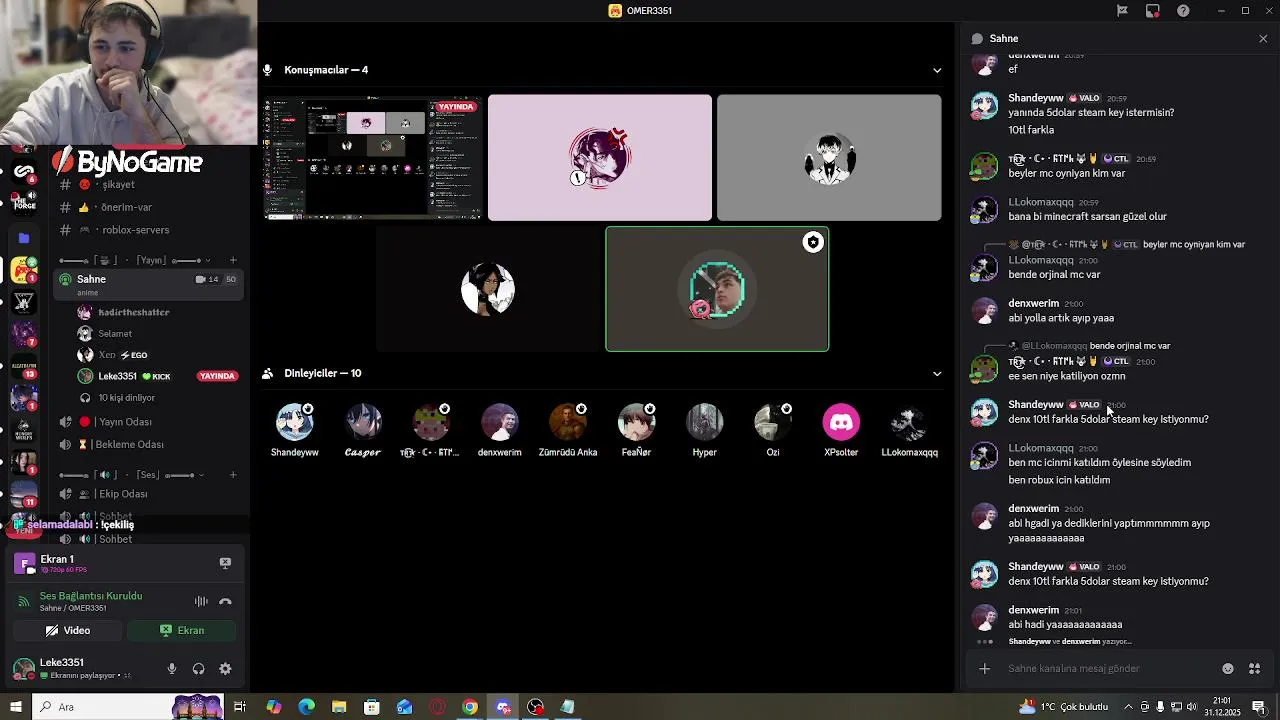Open the Windows Start menu
Screen dimensions: 1280x720
pyautogui.click(x=15, y=707)
